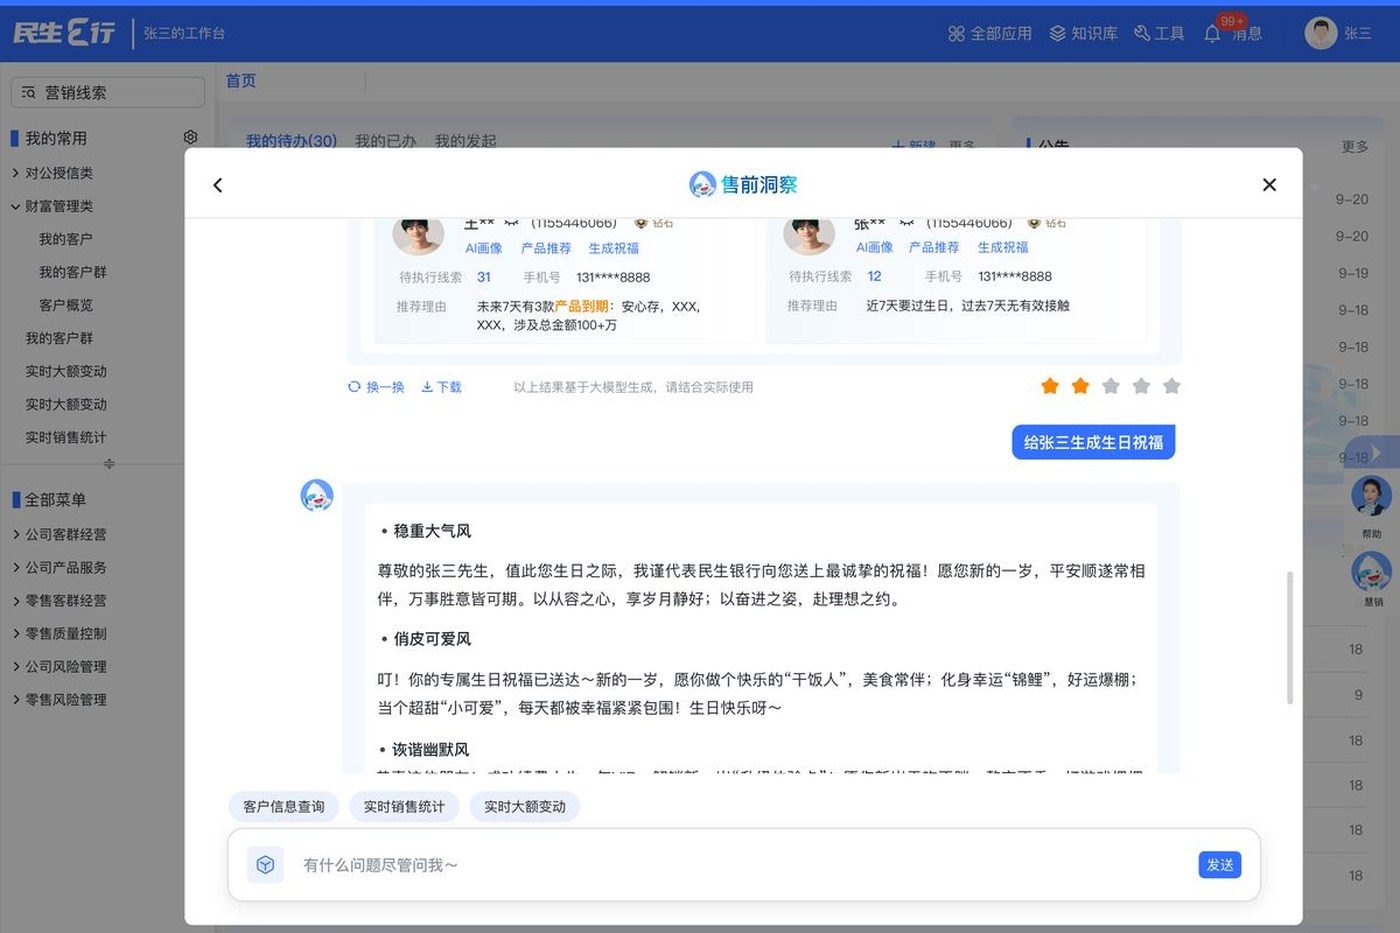Click the 发送 send button
1400x933 pixels.
click(x=1220, y=865)
